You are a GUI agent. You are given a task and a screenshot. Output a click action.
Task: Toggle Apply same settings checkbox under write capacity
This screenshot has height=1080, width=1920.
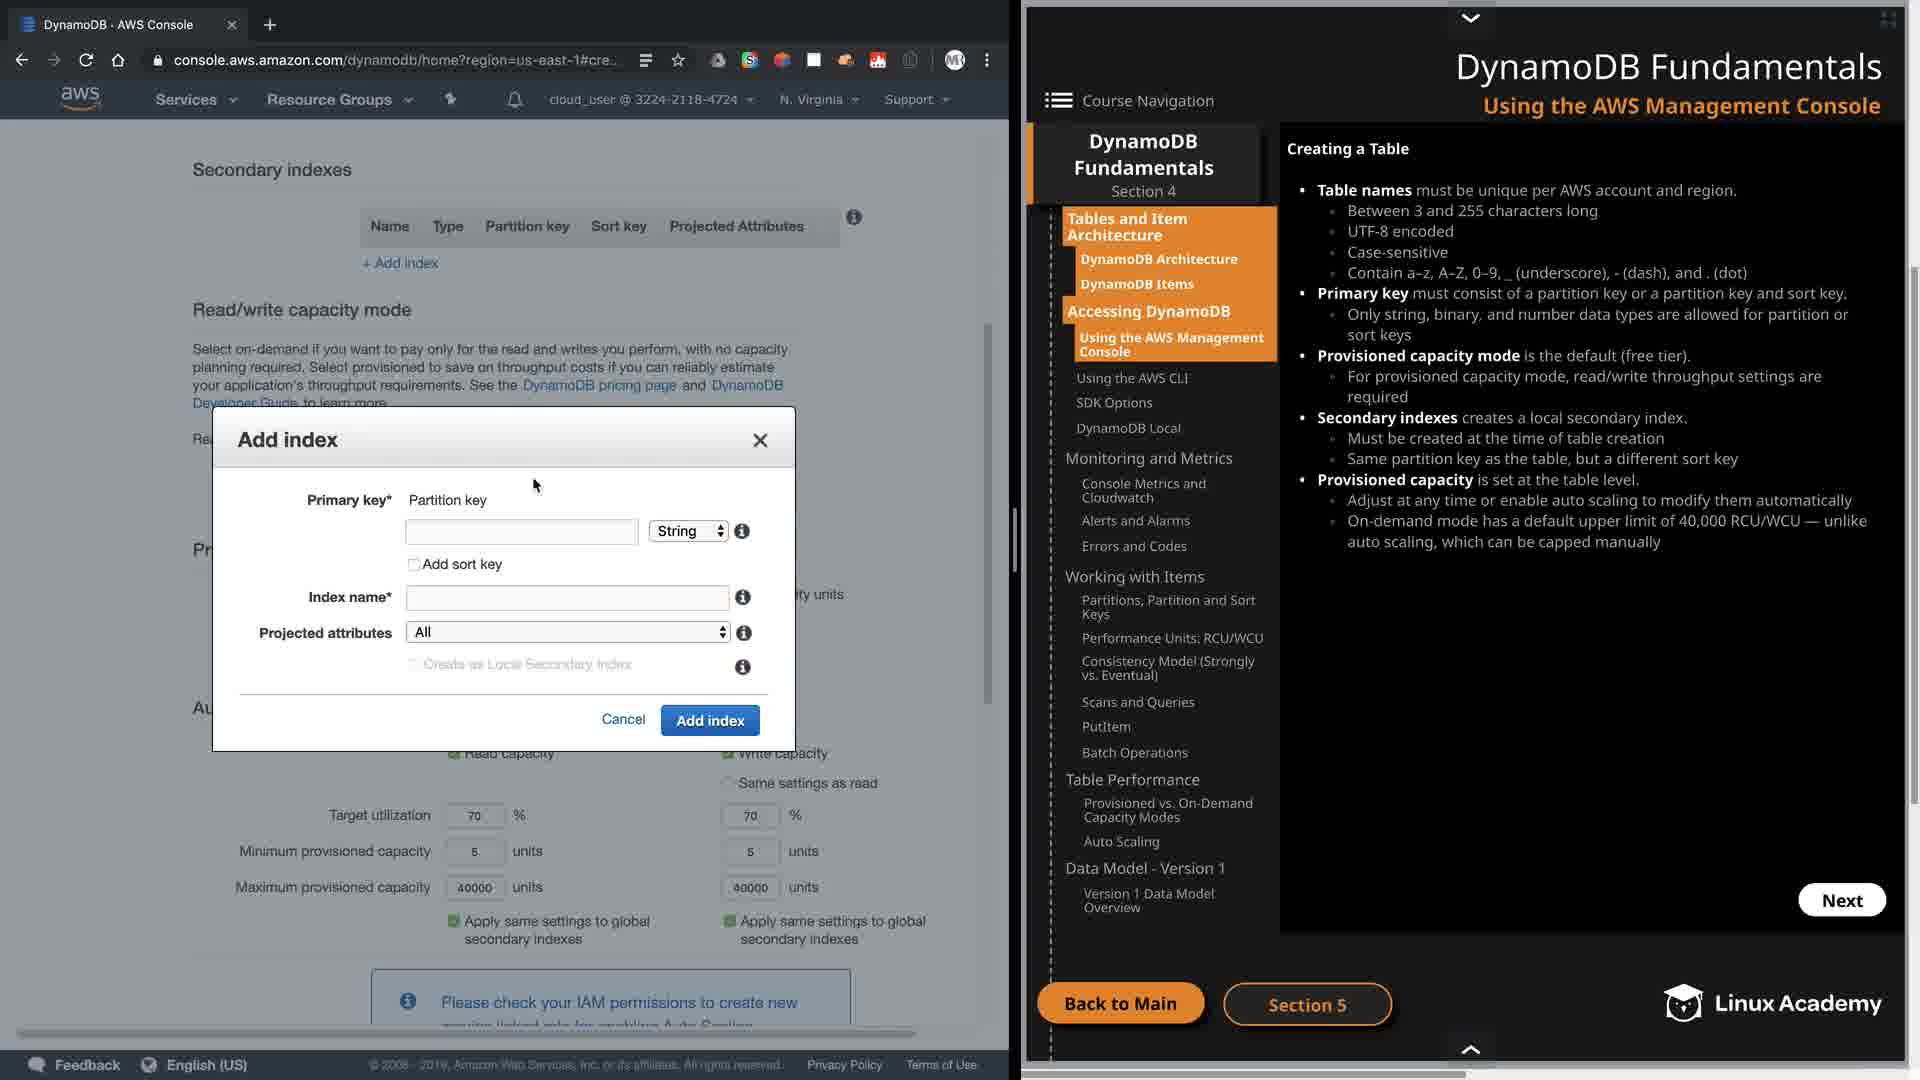tap(730, 921)
